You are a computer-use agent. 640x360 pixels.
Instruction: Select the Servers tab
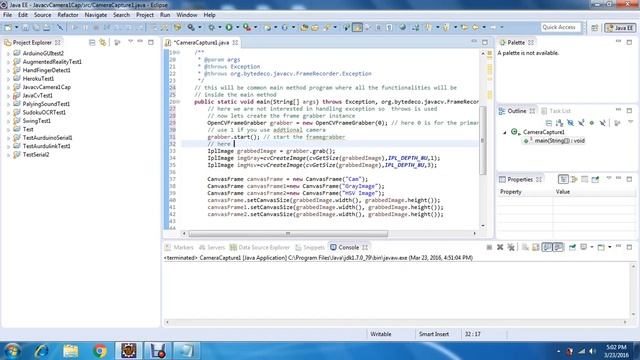212,247
